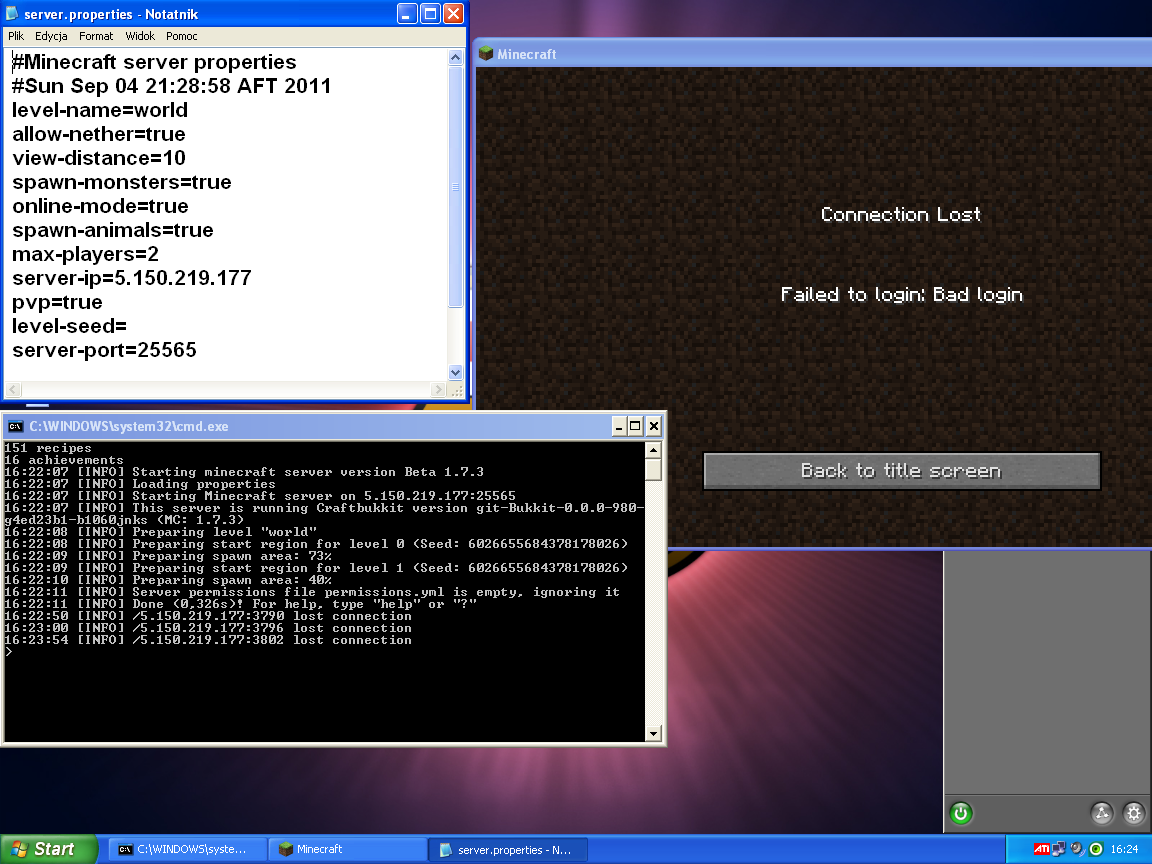Click the max-players=2 line
The height and width of the screenshot is (864, 1152).
85,254
